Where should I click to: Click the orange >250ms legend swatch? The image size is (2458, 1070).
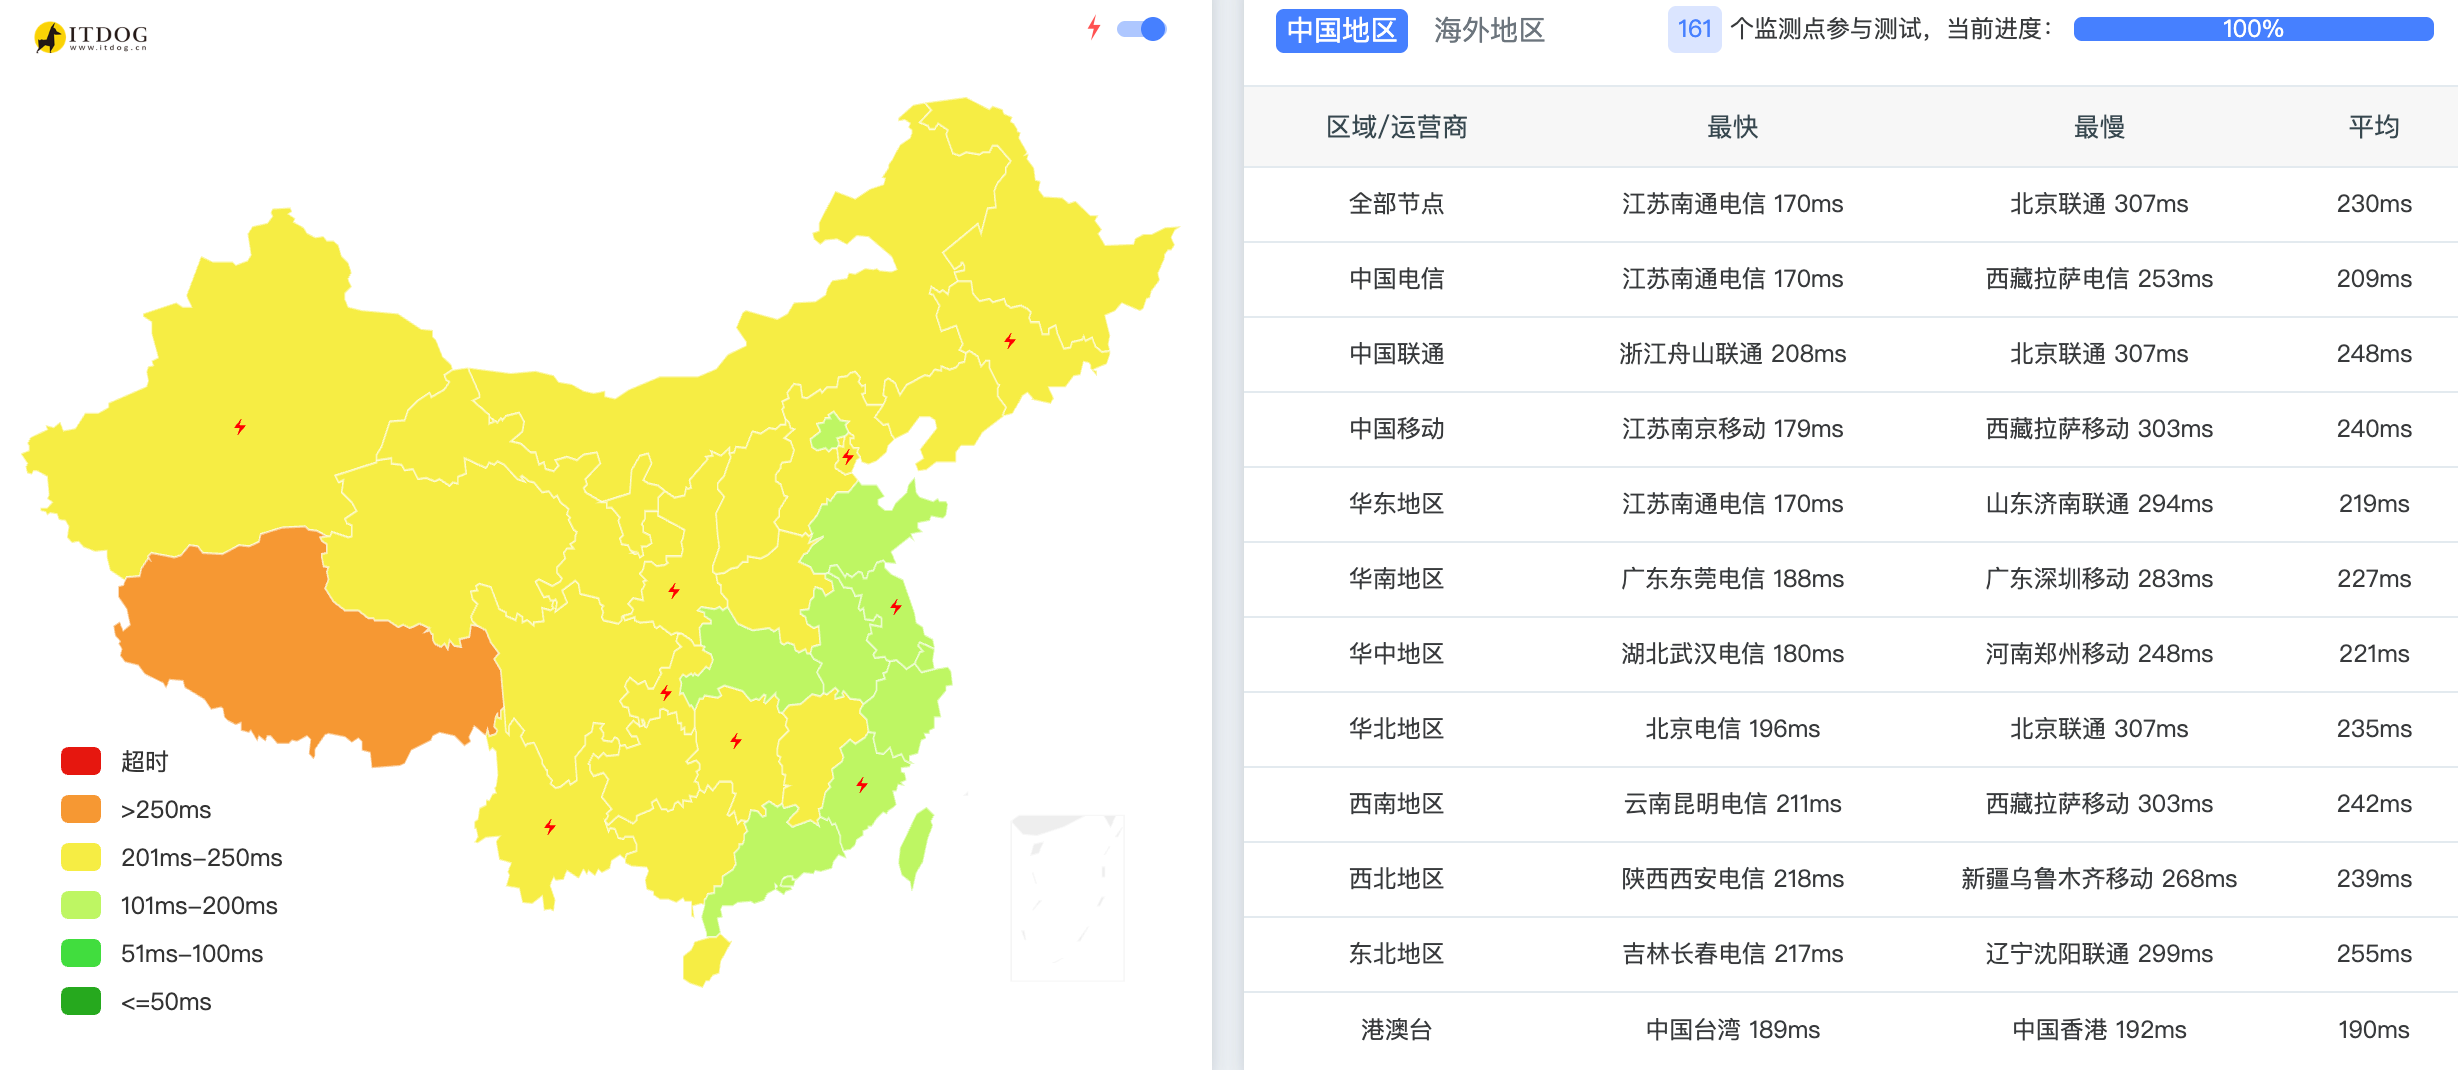[81, 809]
